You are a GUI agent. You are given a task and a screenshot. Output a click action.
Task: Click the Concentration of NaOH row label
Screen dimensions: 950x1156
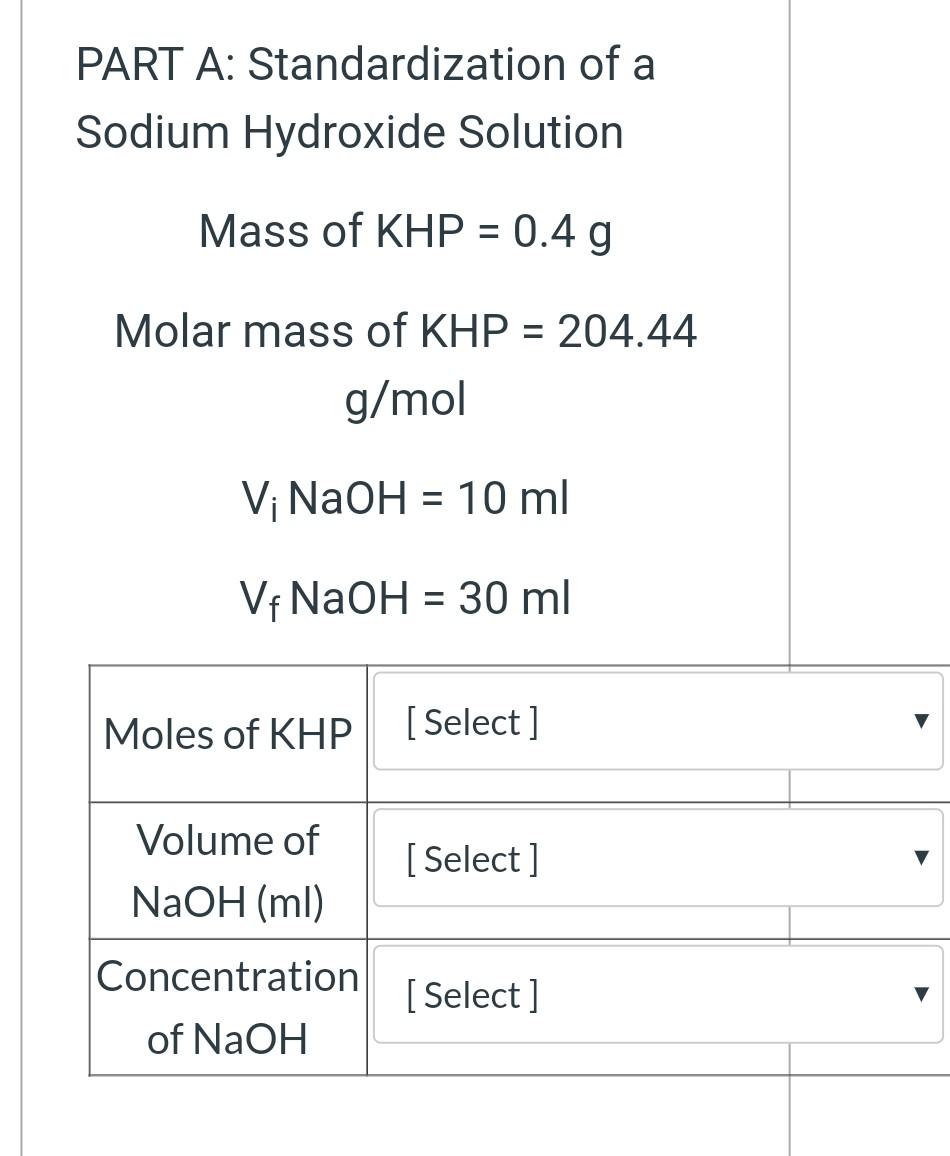pyautogui.click(x=228, y=1007)
